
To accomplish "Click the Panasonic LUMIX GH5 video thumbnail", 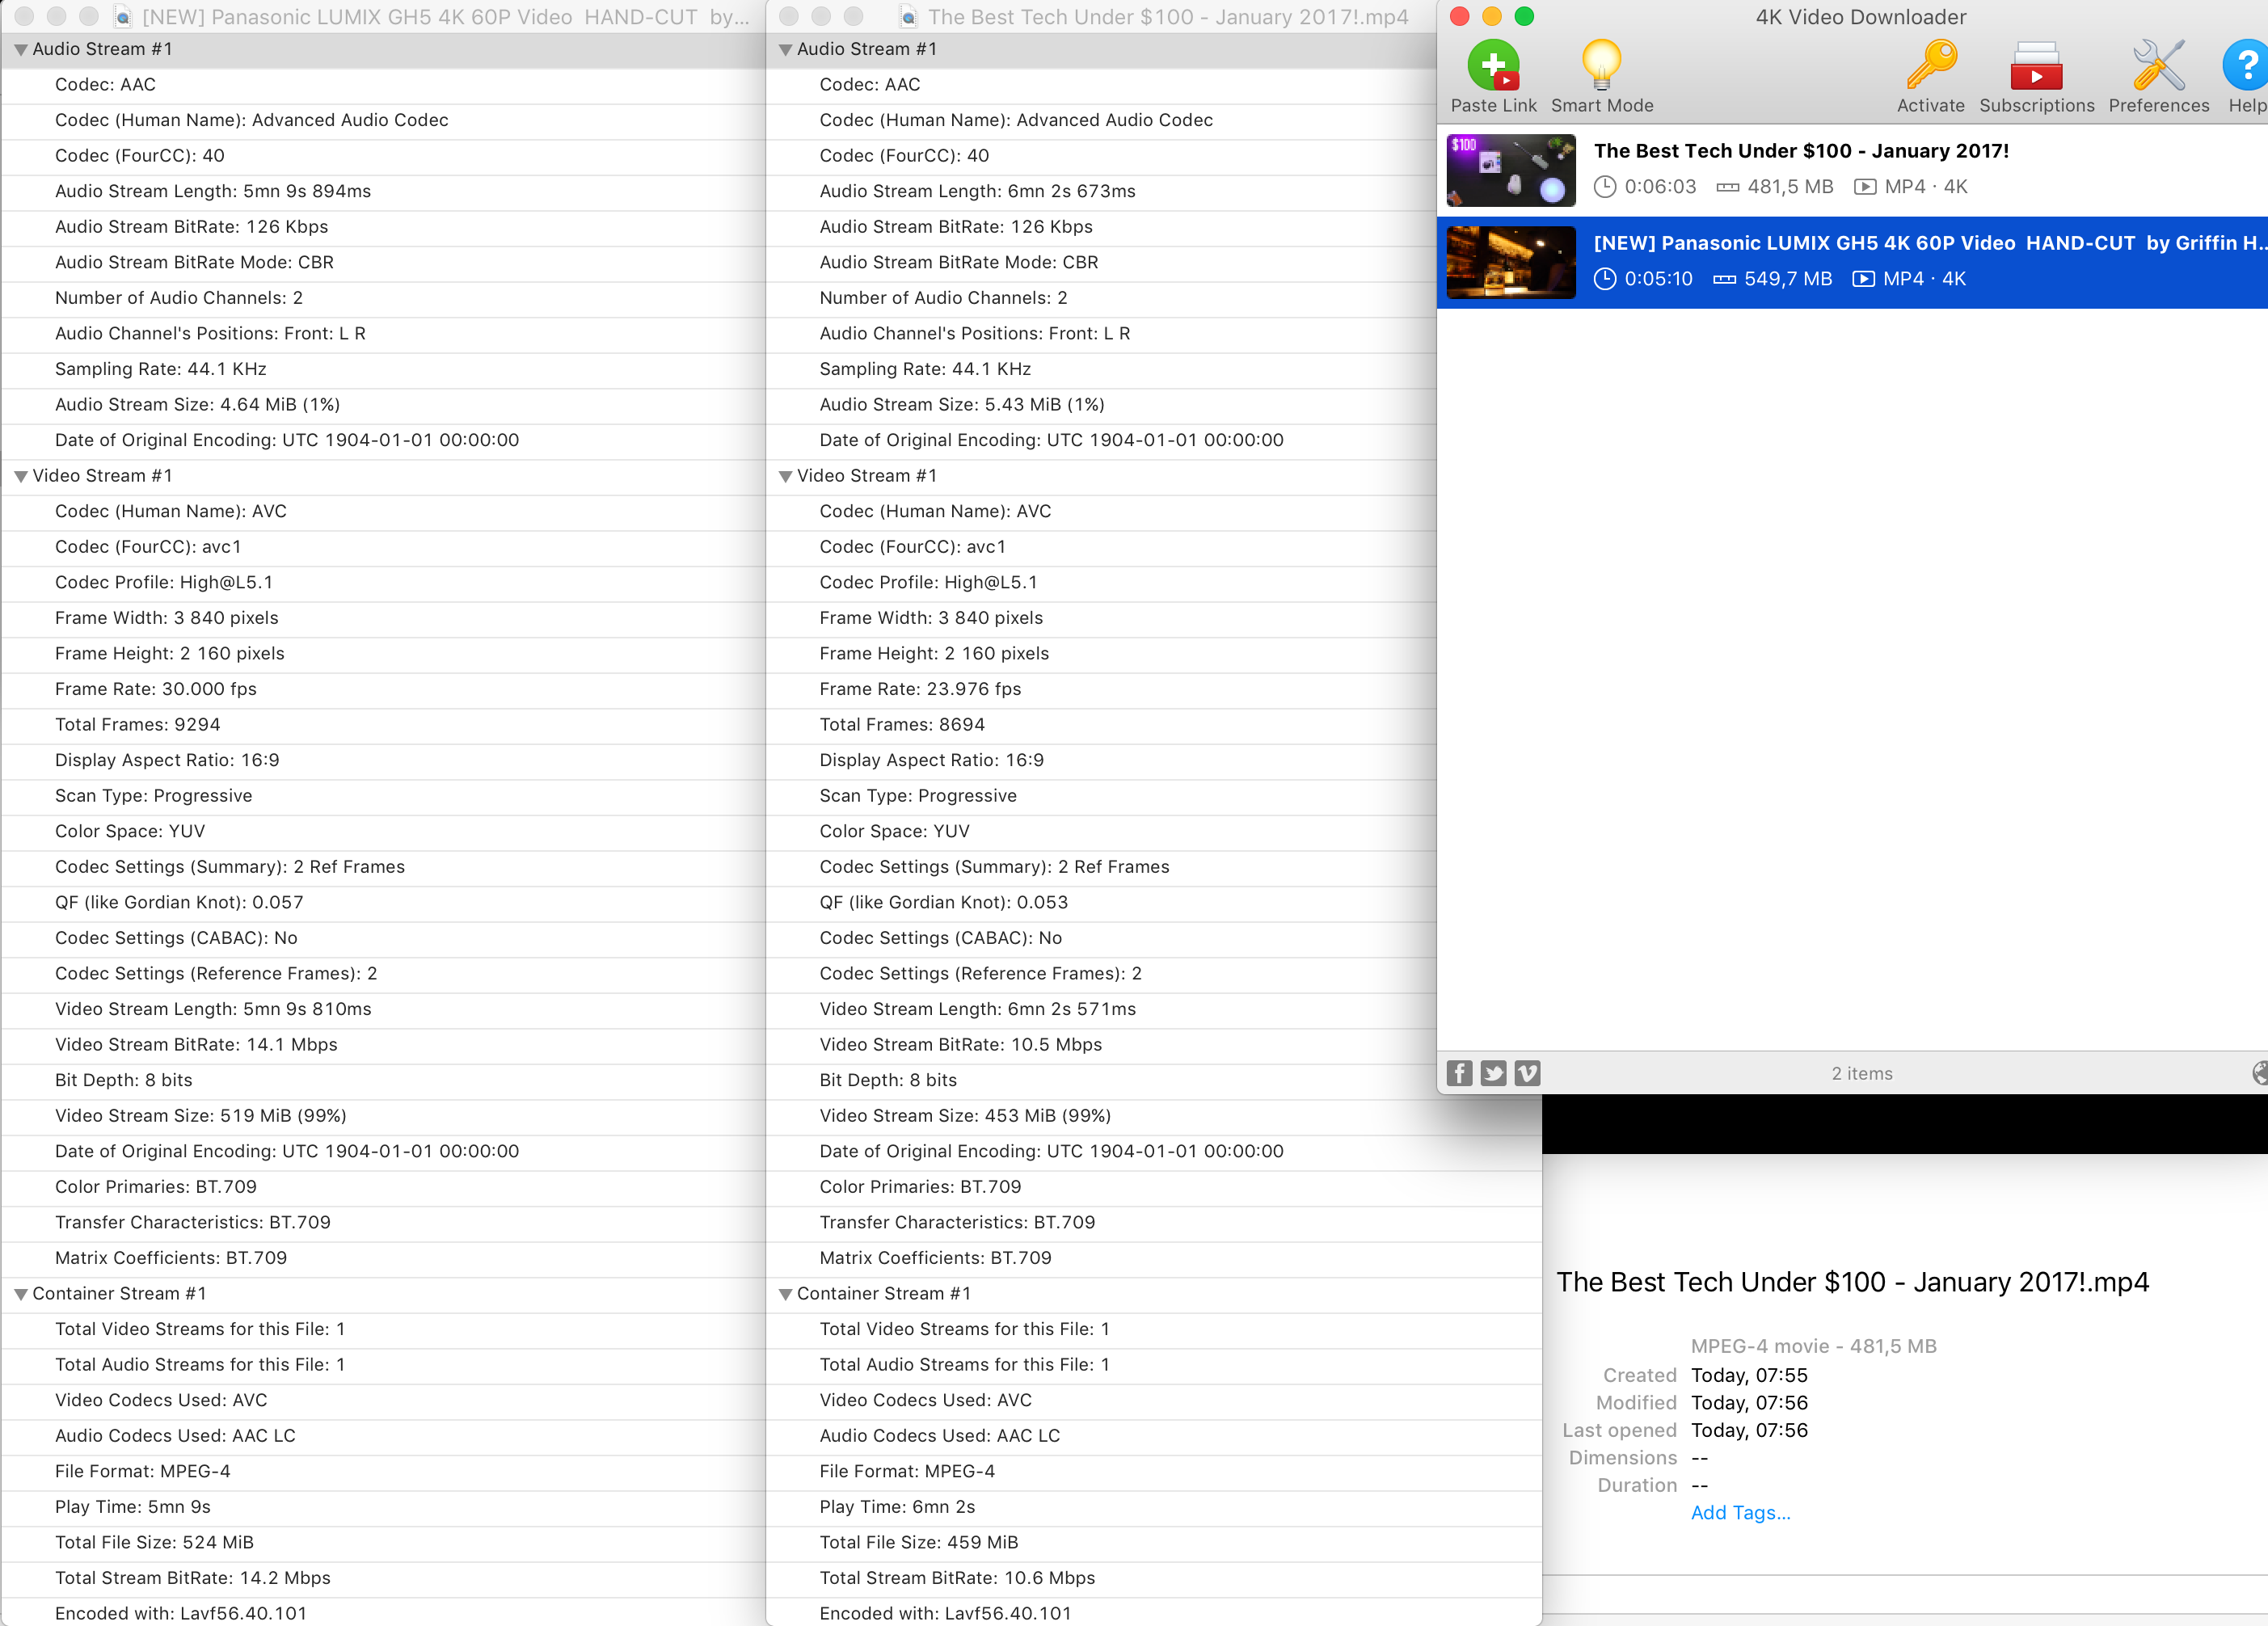I will (x=1511, y=262).
